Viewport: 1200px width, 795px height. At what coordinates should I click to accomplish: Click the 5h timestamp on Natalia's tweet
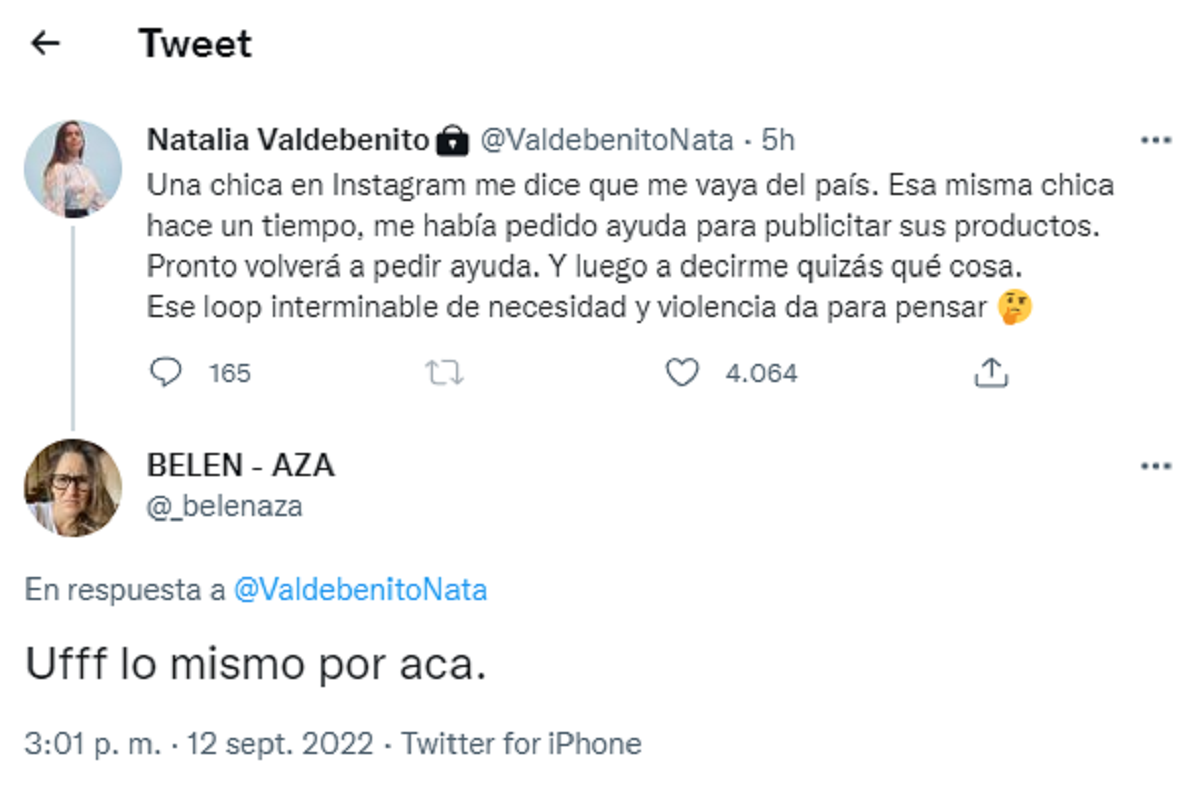pyautogui.click(x=778, y=140)
